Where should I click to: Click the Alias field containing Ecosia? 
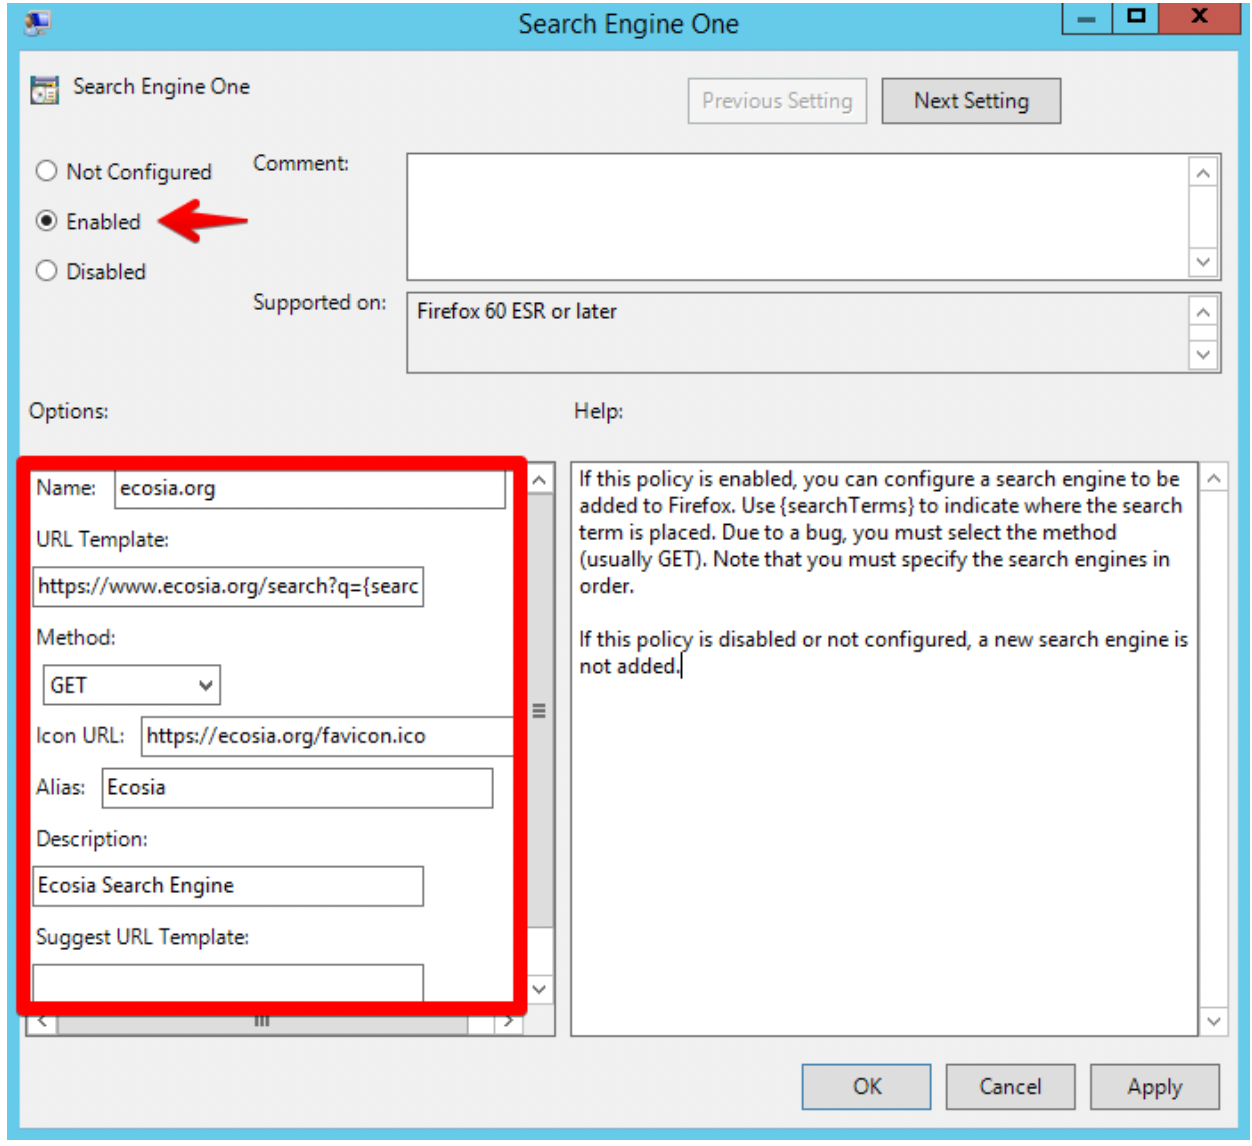pyautogui.click(x=297, y=788)
